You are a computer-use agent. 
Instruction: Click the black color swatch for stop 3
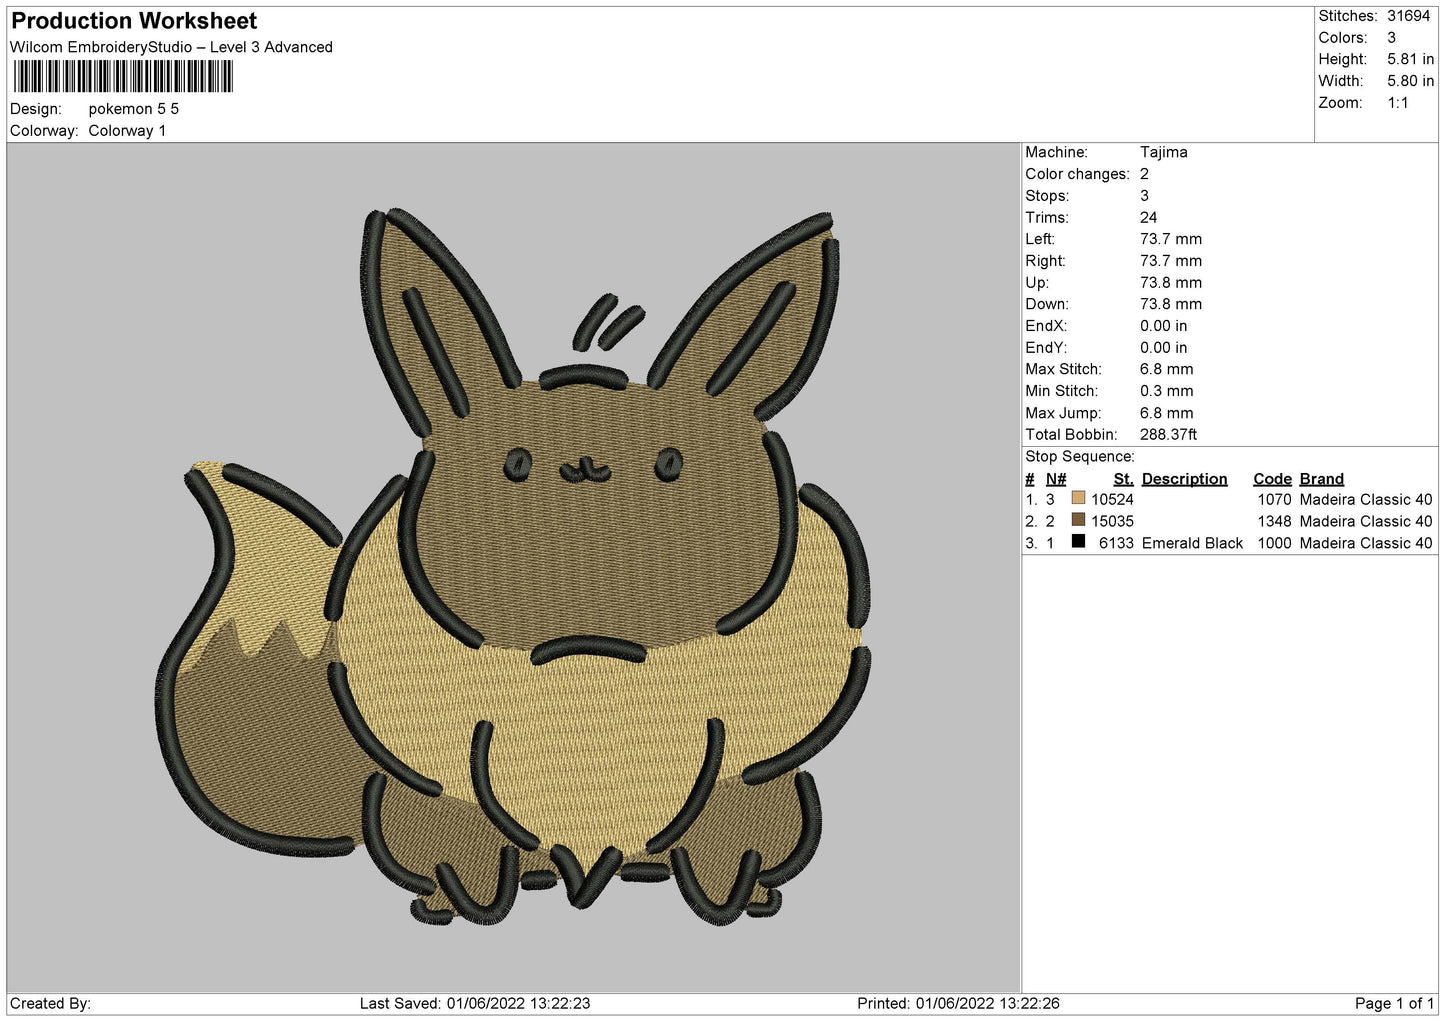[1078, 541]
